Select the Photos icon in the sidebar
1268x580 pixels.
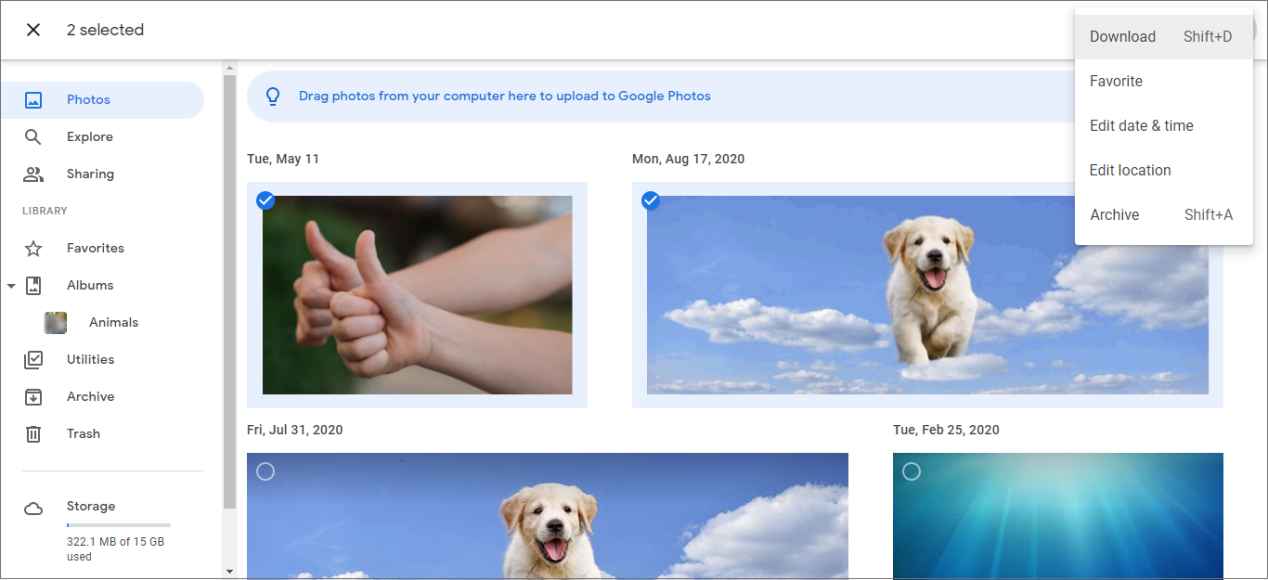click(x=35, y=99)
